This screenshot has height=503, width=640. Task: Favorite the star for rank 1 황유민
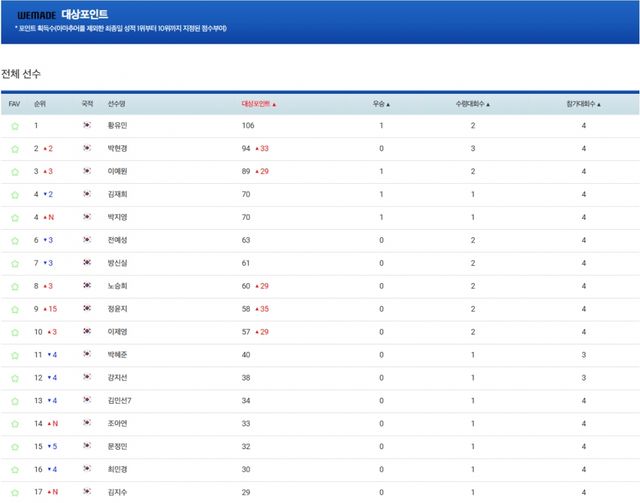pos(14,126)
